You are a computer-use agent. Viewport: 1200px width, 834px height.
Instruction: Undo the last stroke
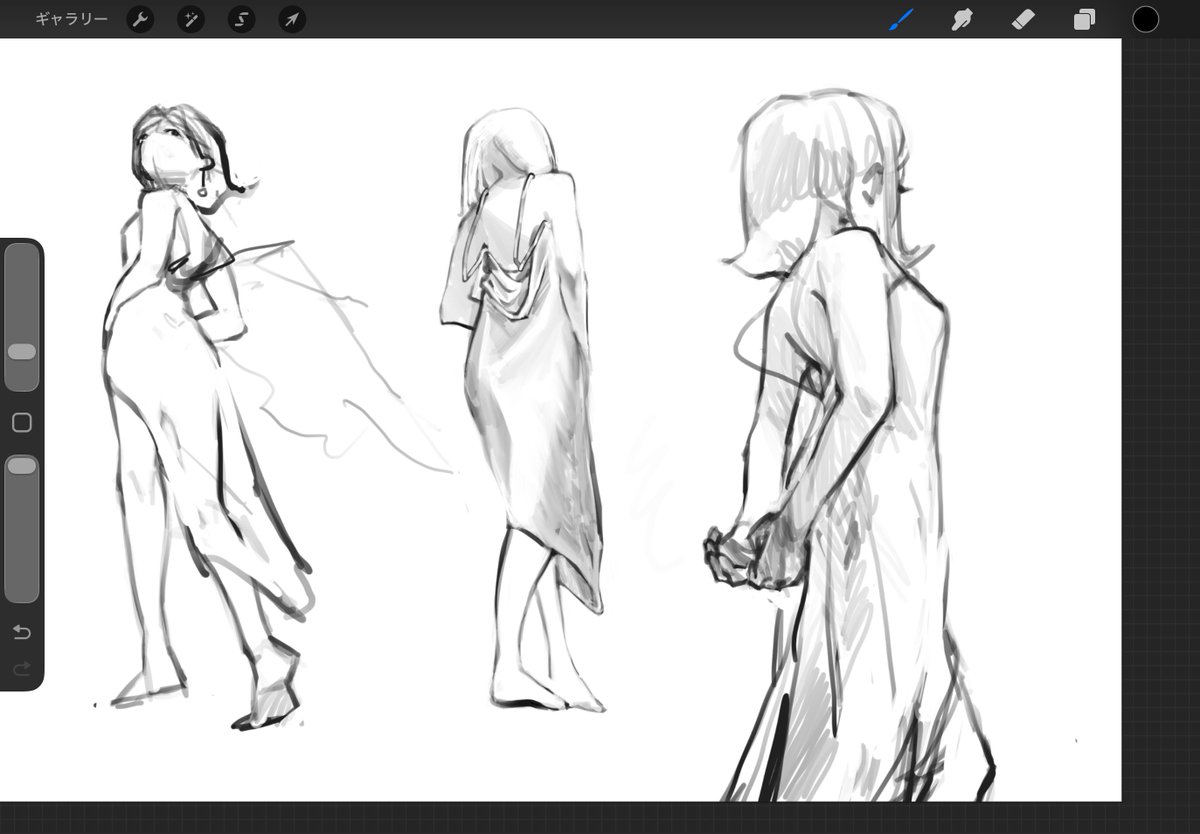[21, 632]
